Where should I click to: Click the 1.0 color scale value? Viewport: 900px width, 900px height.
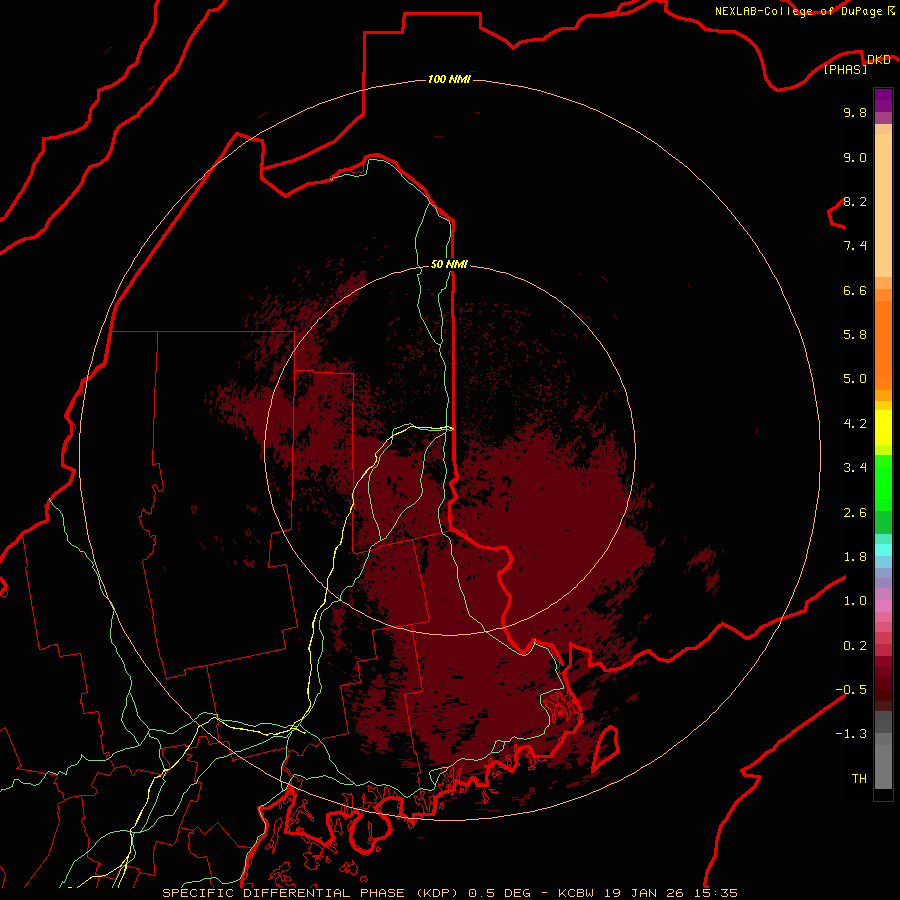point(855,601)
